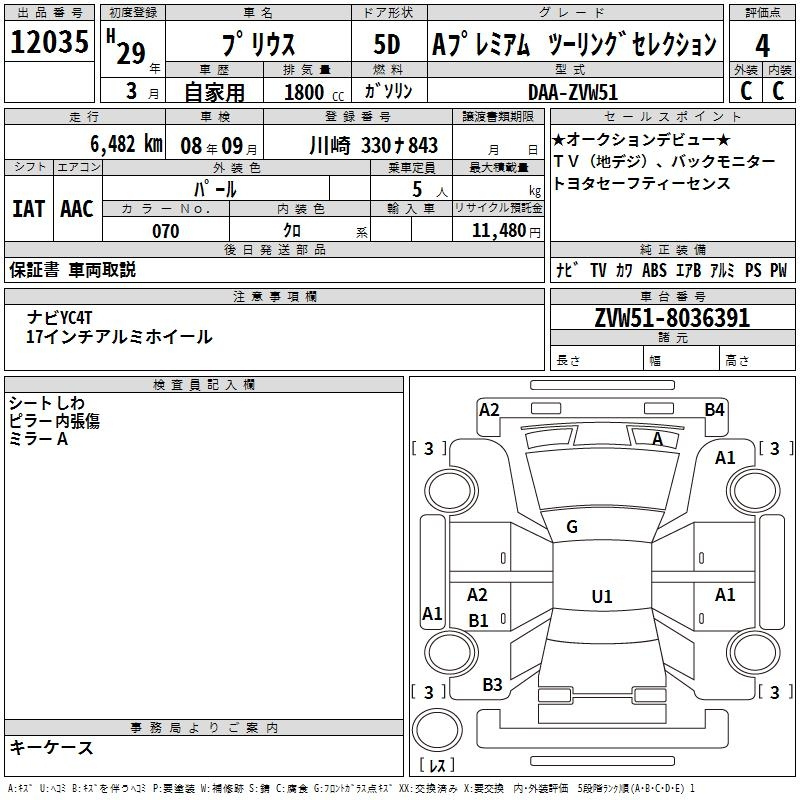
Task: Click the 幅 dimension cell
Action: tap(681, 359)
